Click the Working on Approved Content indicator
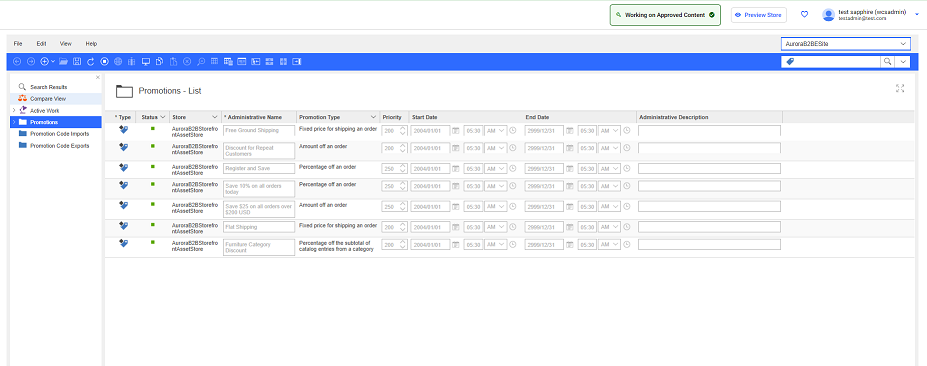The height and width of the screenshot is (366, 927). coord(665,15)
